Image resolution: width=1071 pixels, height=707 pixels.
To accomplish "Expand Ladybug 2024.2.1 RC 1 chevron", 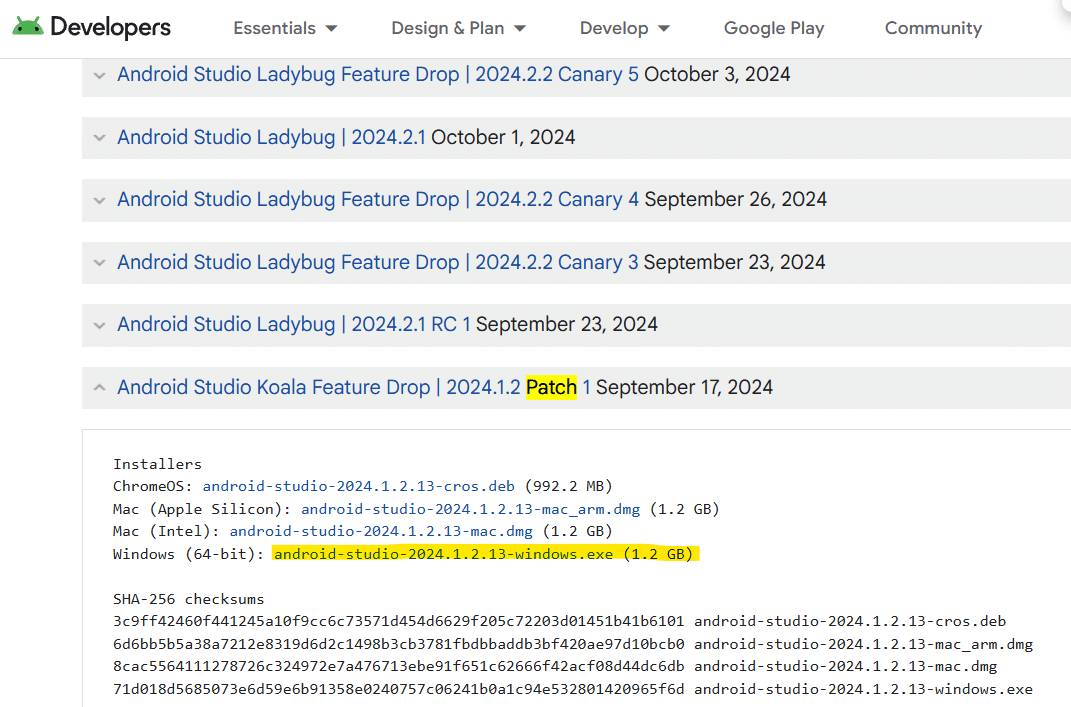I will coord(100,325).
